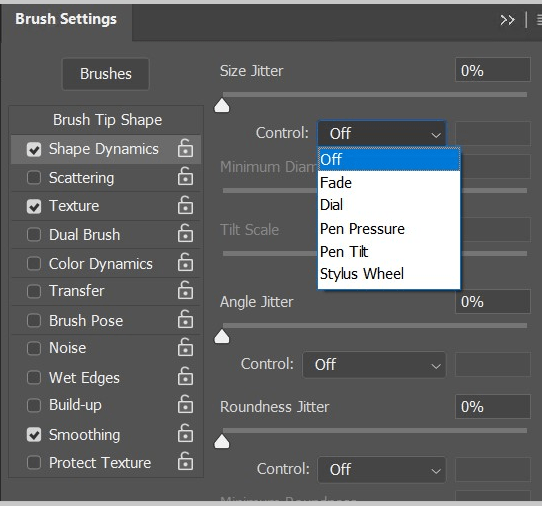The width and height of the screenshot is (542, 506).
Task: Choose Pen Tilt in the Control list
Action: pos(389,252)
